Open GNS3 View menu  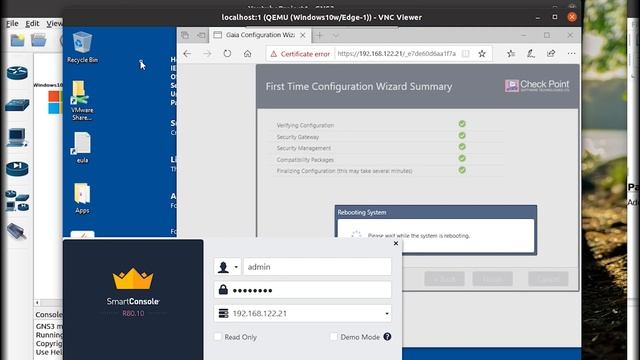54,24
